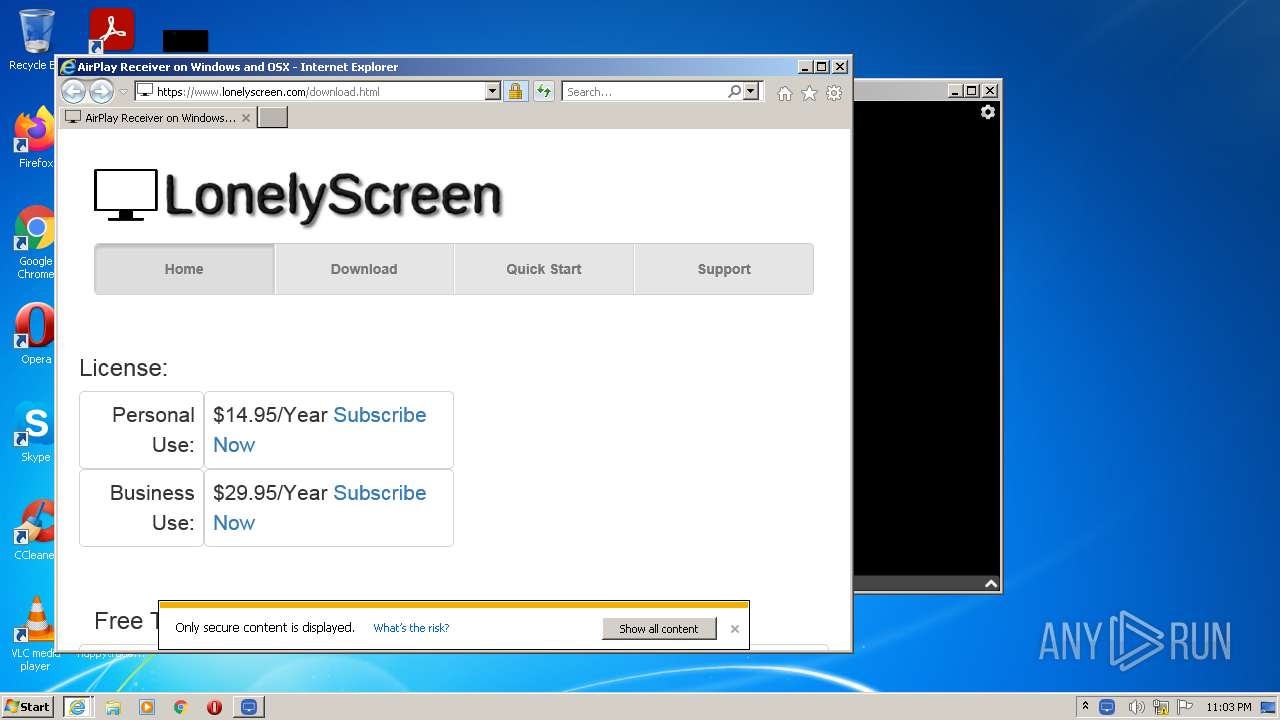Open a new blank tab
Screen dimensions: 1280x720
(x=273, y=118)
